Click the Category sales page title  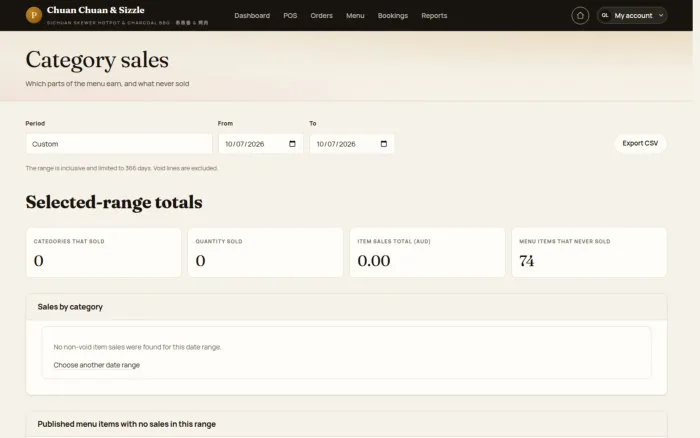(x=97, y=60)
